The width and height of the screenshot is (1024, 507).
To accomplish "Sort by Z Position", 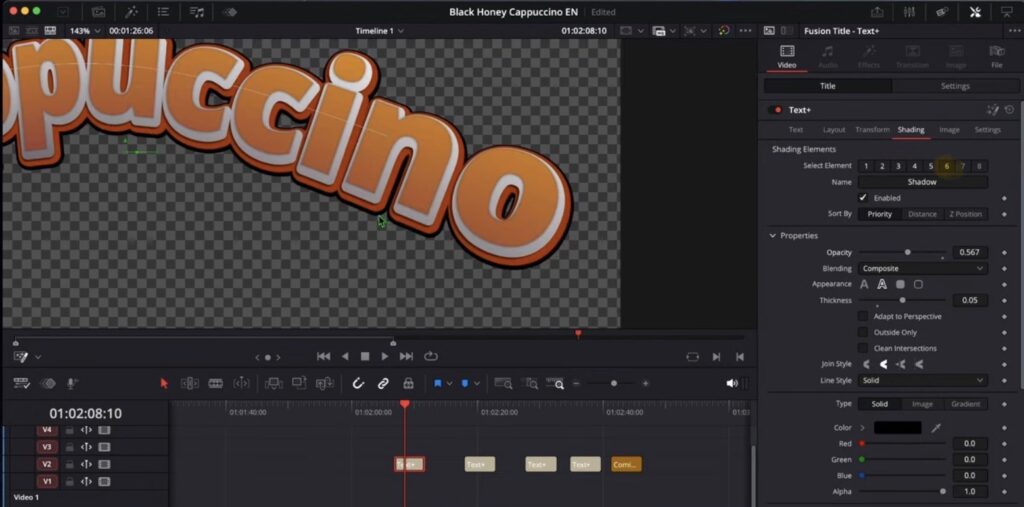I will click(965, 214).
